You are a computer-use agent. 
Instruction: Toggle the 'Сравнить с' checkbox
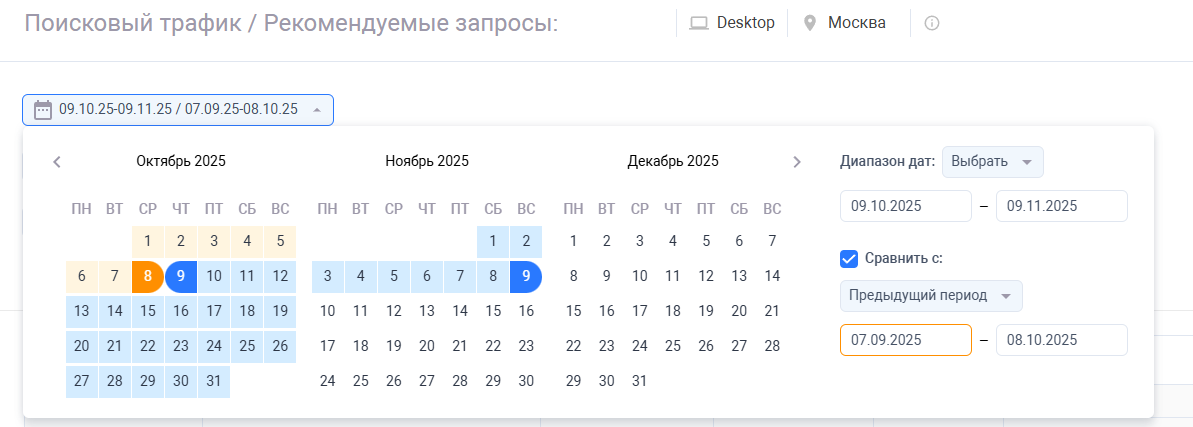(x=849, y=259)
